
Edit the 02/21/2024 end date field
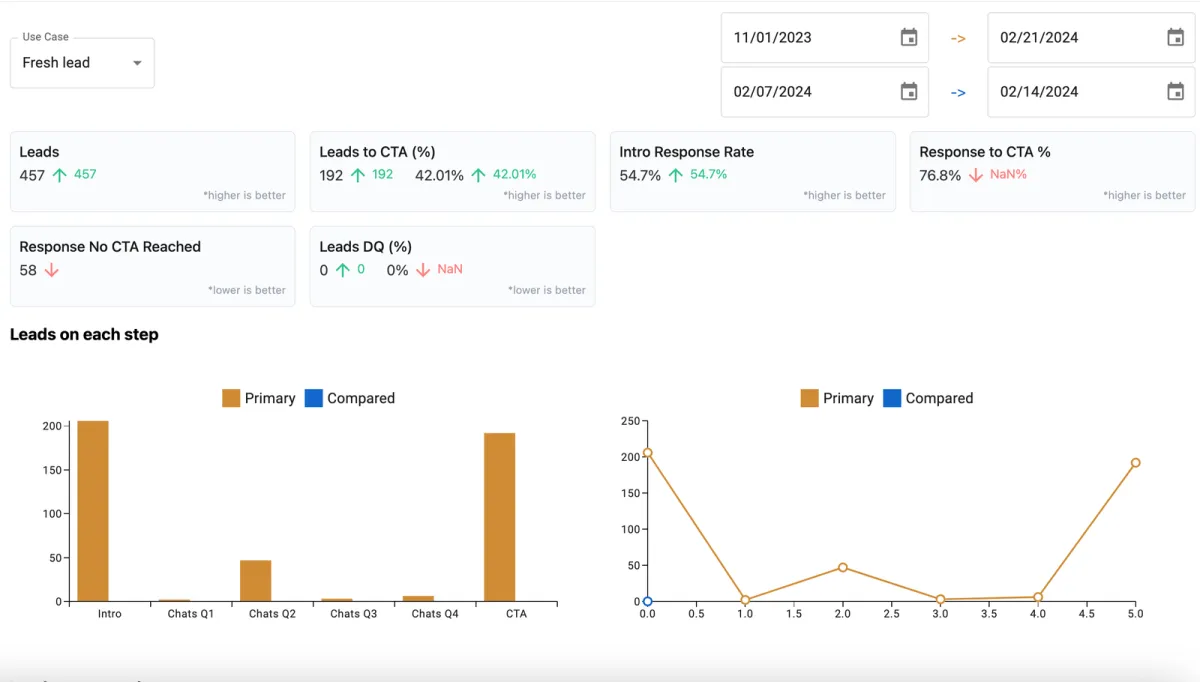tap(1091, 38)
